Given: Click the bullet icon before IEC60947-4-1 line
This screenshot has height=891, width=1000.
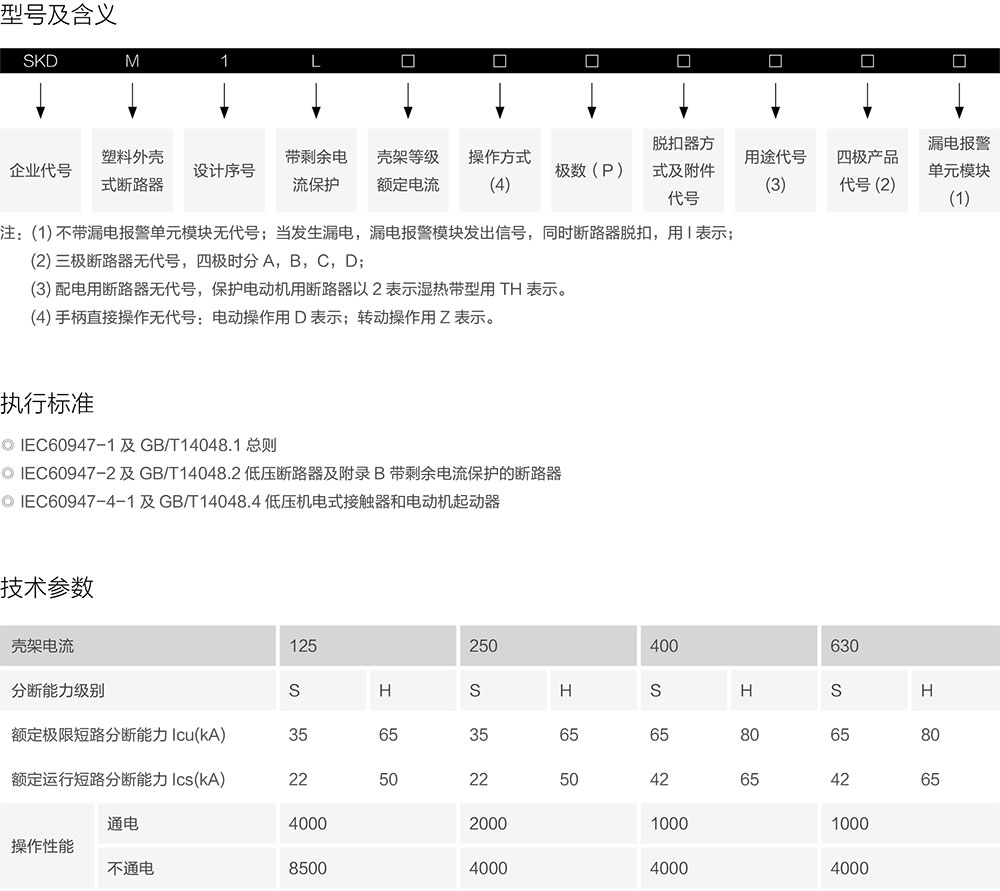Looking at the screenshot, I should (8, 501).
